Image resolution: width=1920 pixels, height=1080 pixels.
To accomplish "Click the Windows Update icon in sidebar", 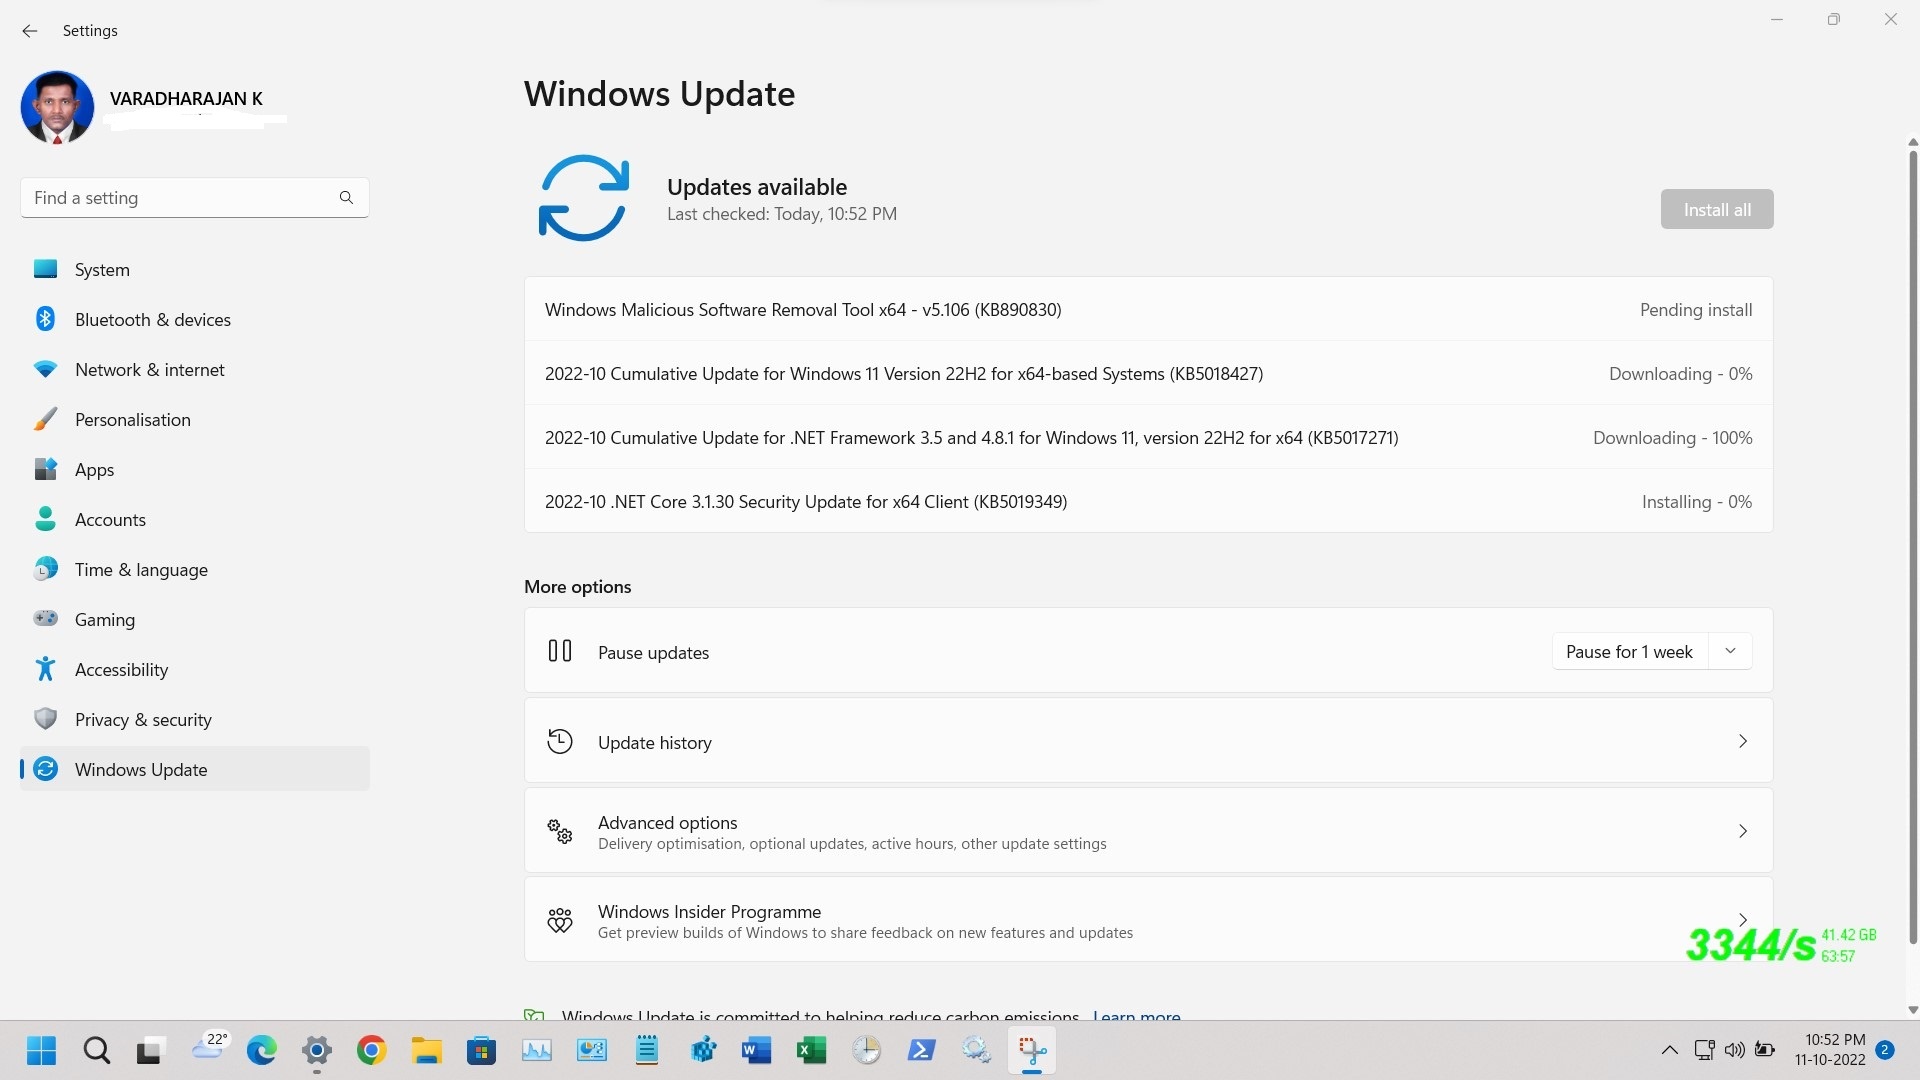I will [47, 769].
